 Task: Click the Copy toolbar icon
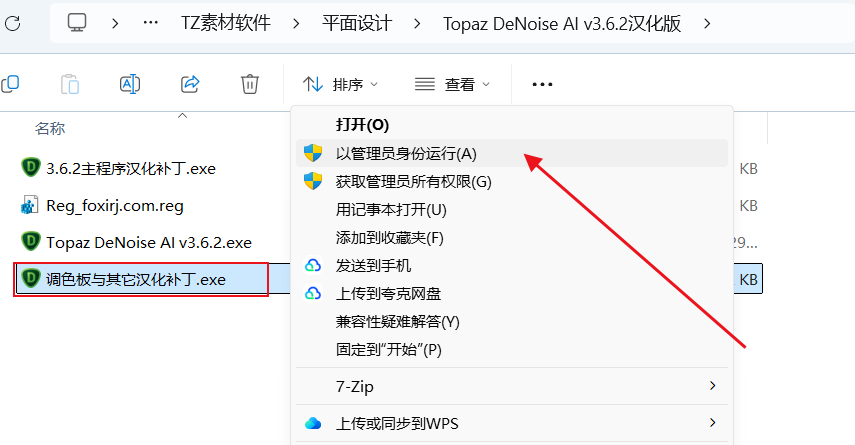[10, 84]
